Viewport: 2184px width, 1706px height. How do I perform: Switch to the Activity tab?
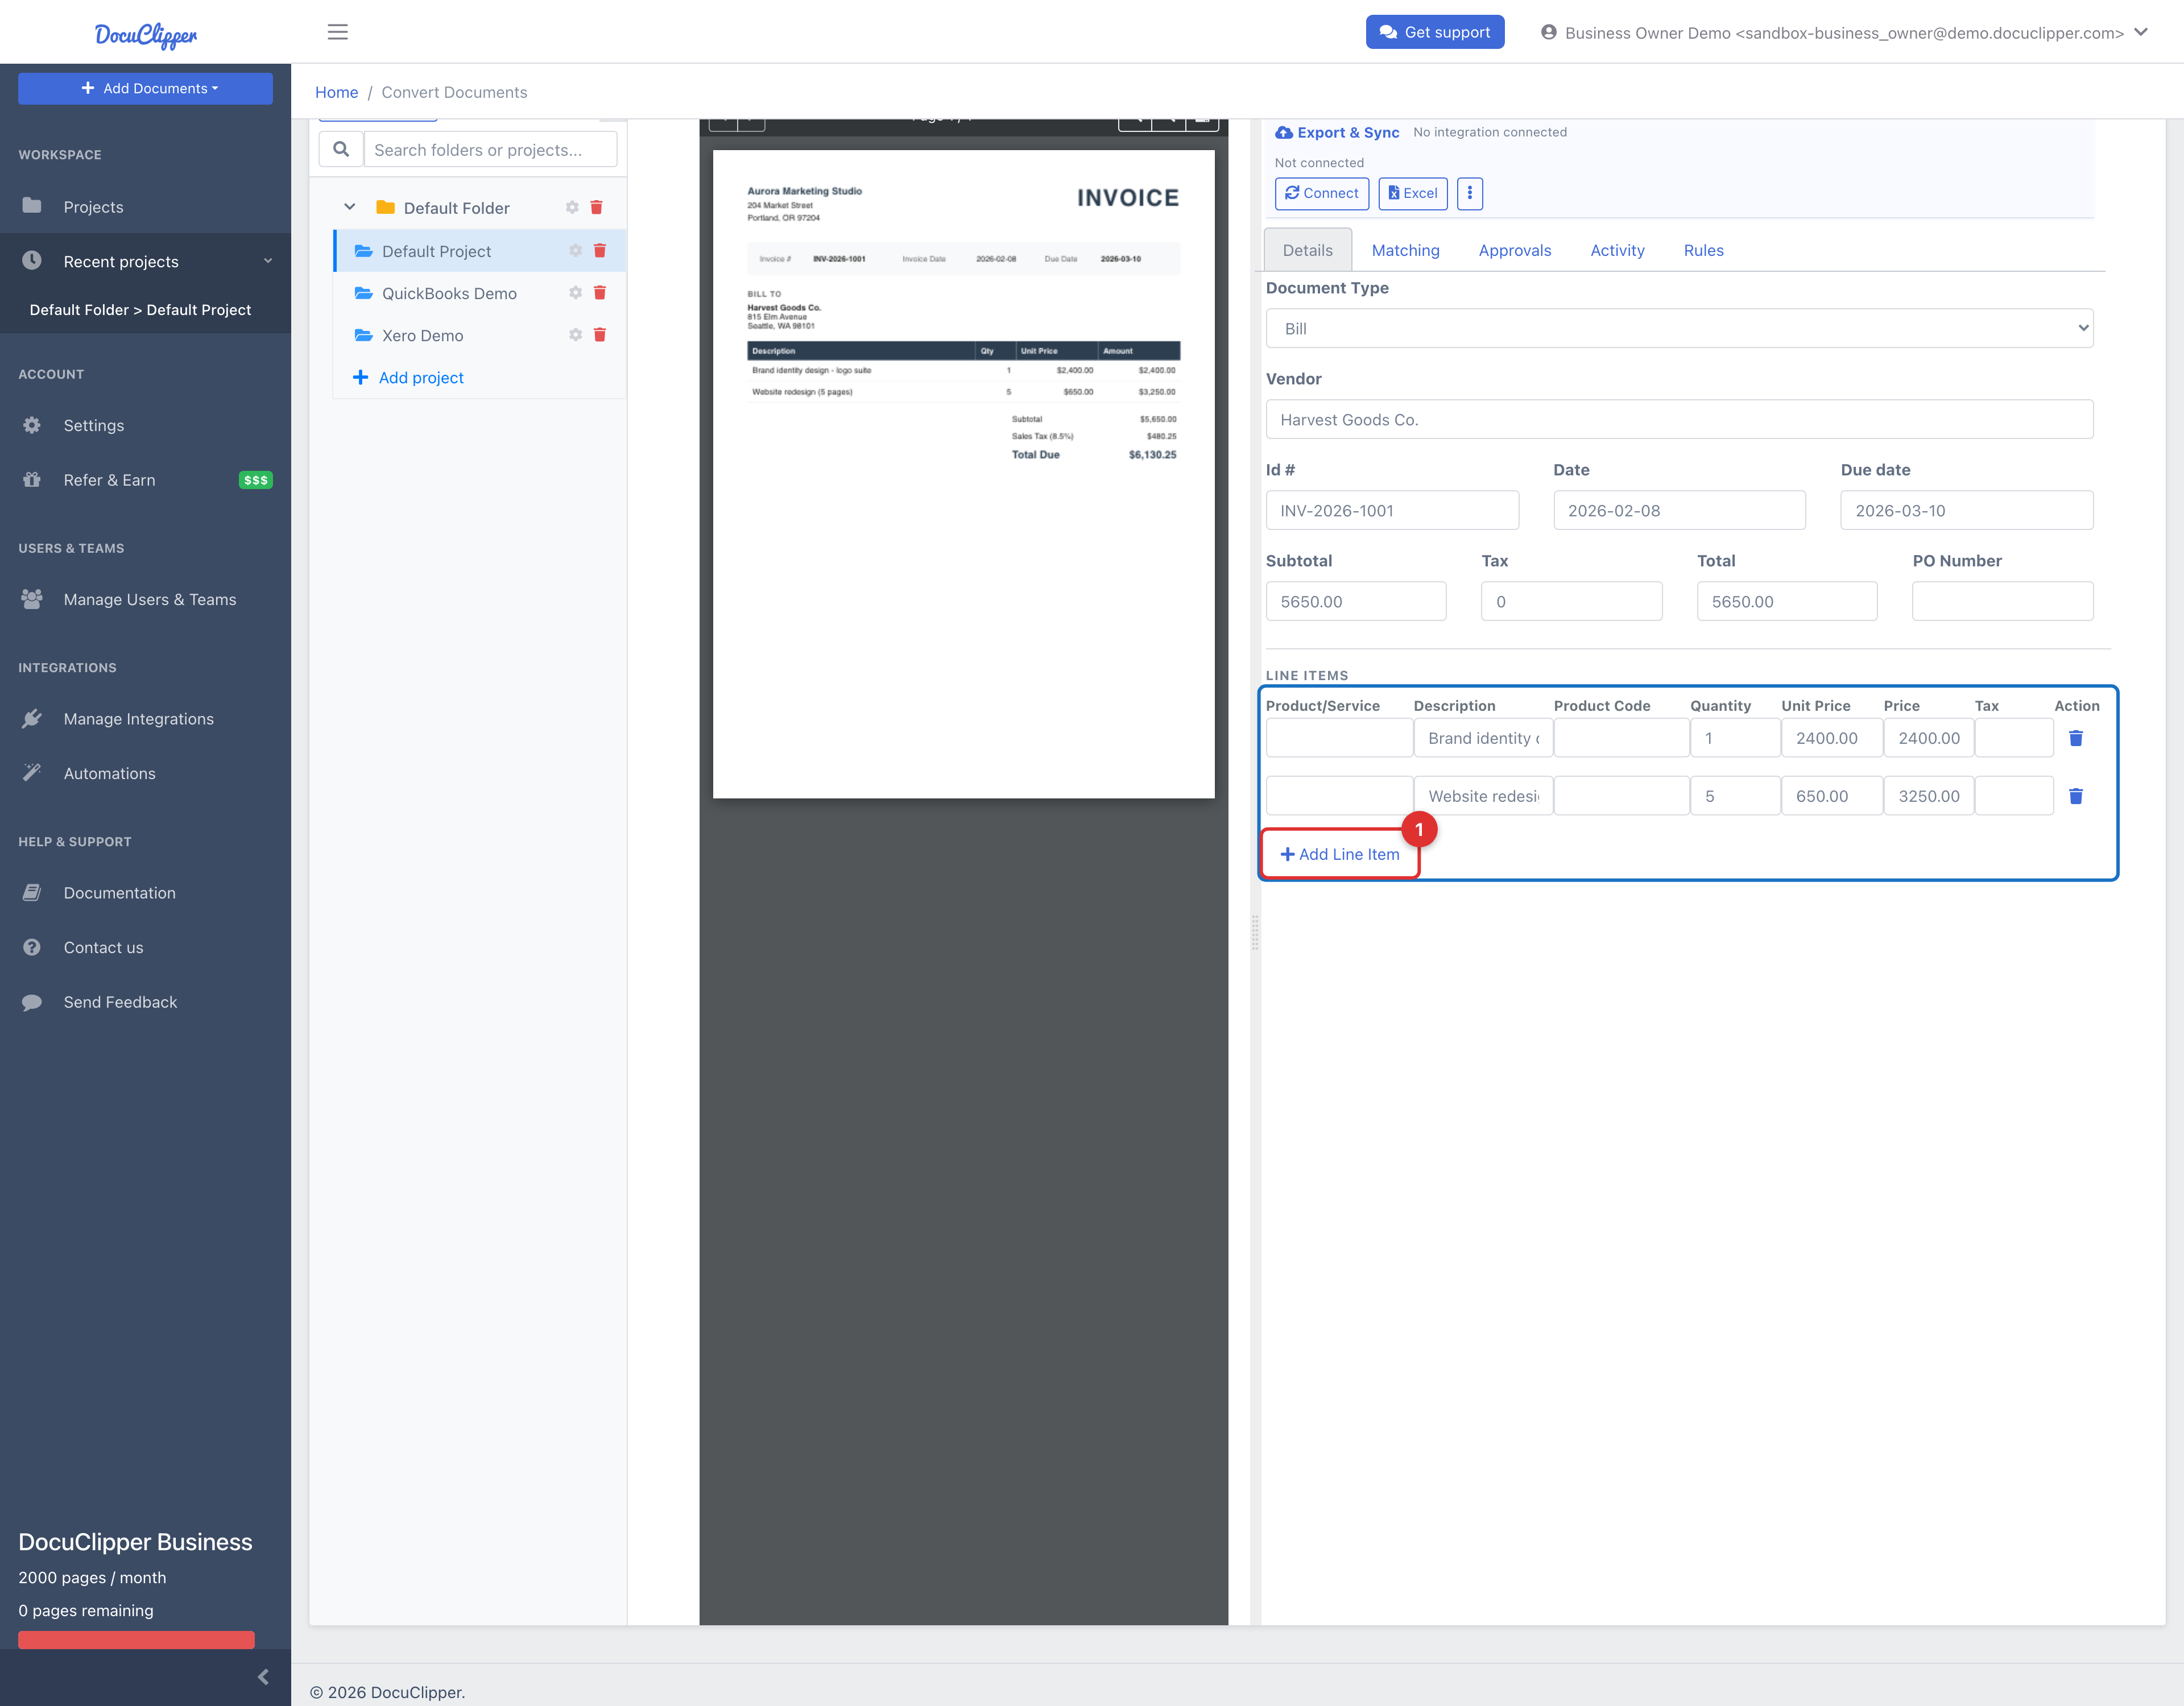coord(1617,250)
